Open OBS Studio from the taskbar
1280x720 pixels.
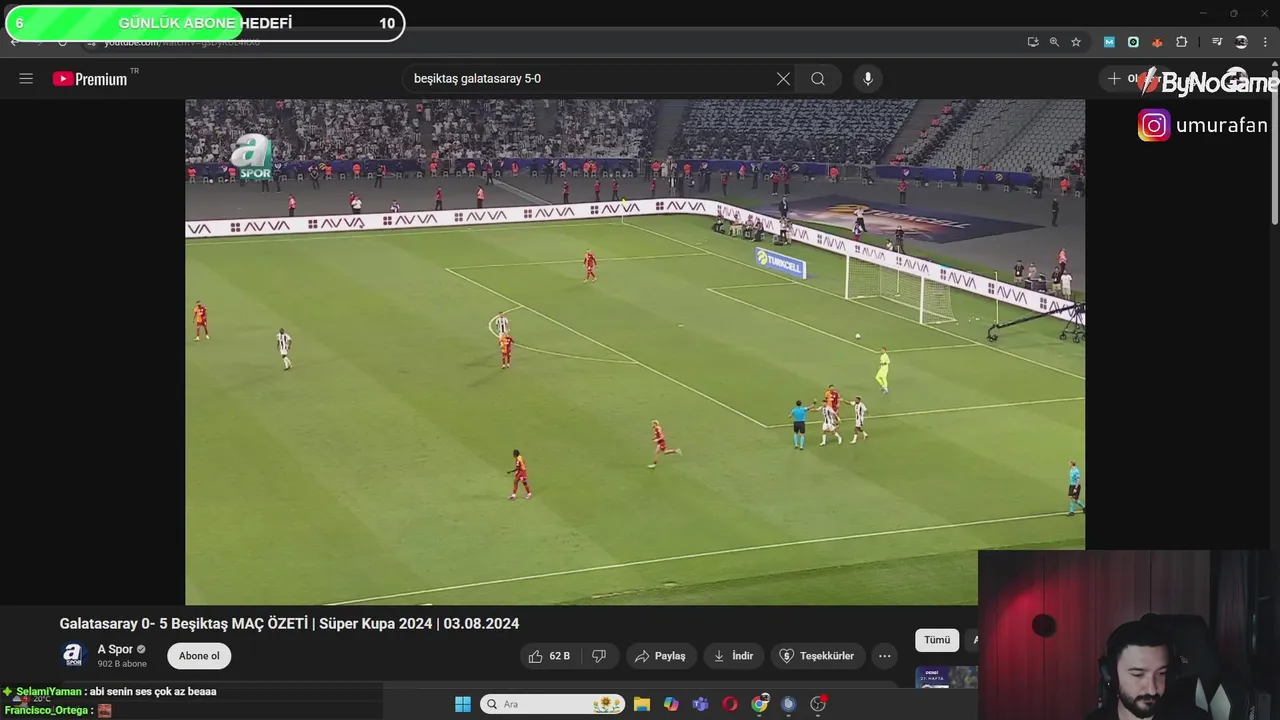(x=818, y=704)
